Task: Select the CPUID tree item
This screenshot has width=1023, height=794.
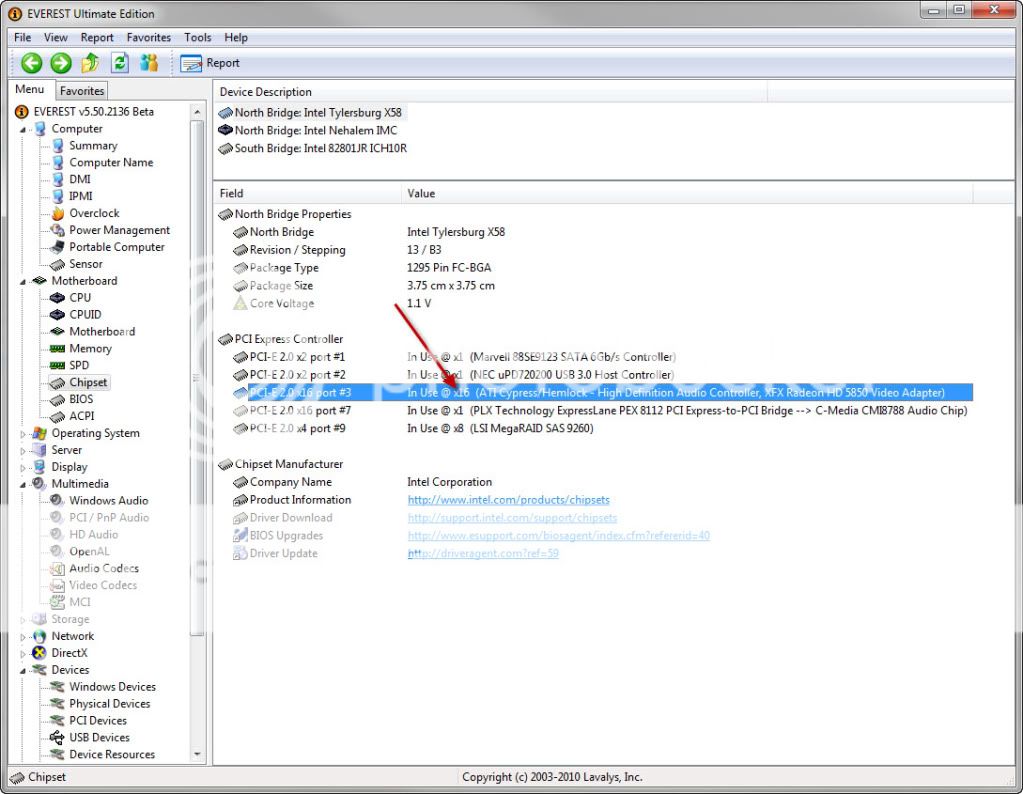Action: click(85, 314)
